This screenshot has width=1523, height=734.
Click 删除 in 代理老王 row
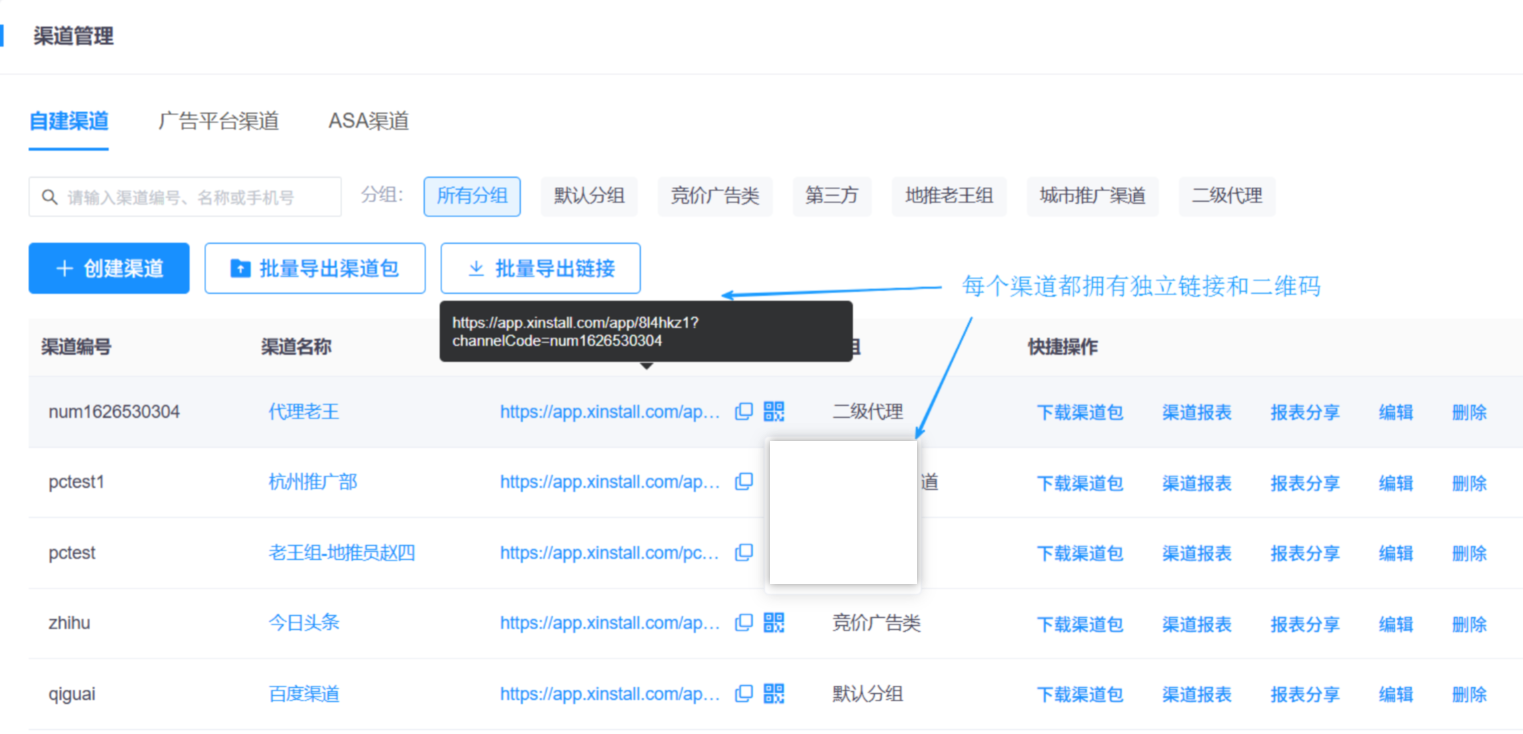(x=1469, y=412)
